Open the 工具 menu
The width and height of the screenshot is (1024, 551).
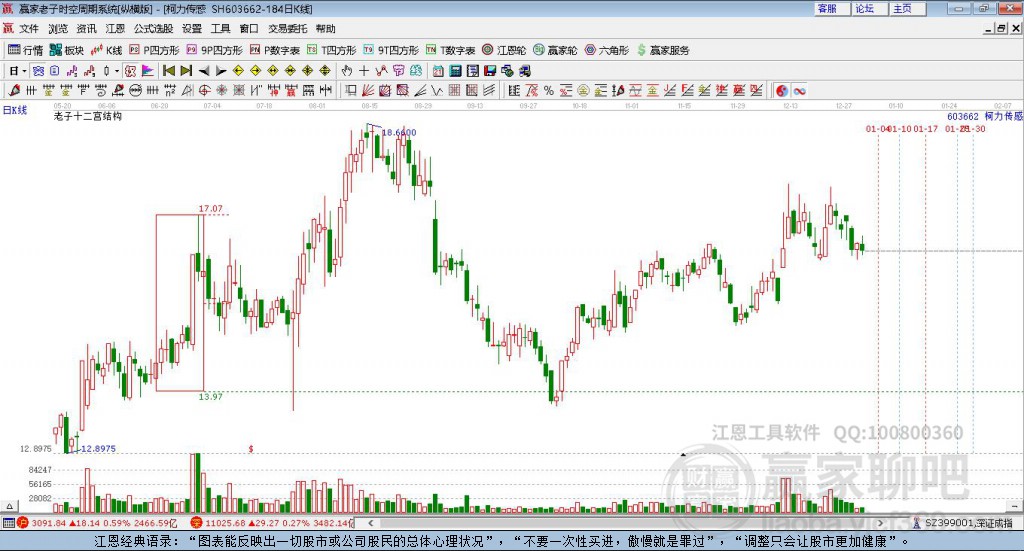220,29
